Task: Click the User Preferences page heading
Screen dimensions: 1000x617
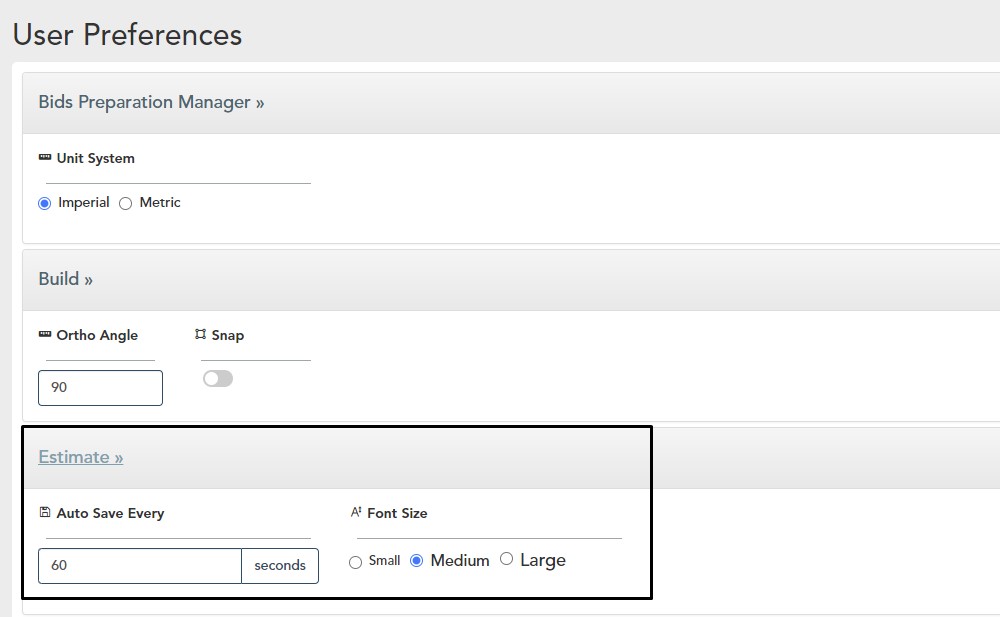Action: [127, 35]
